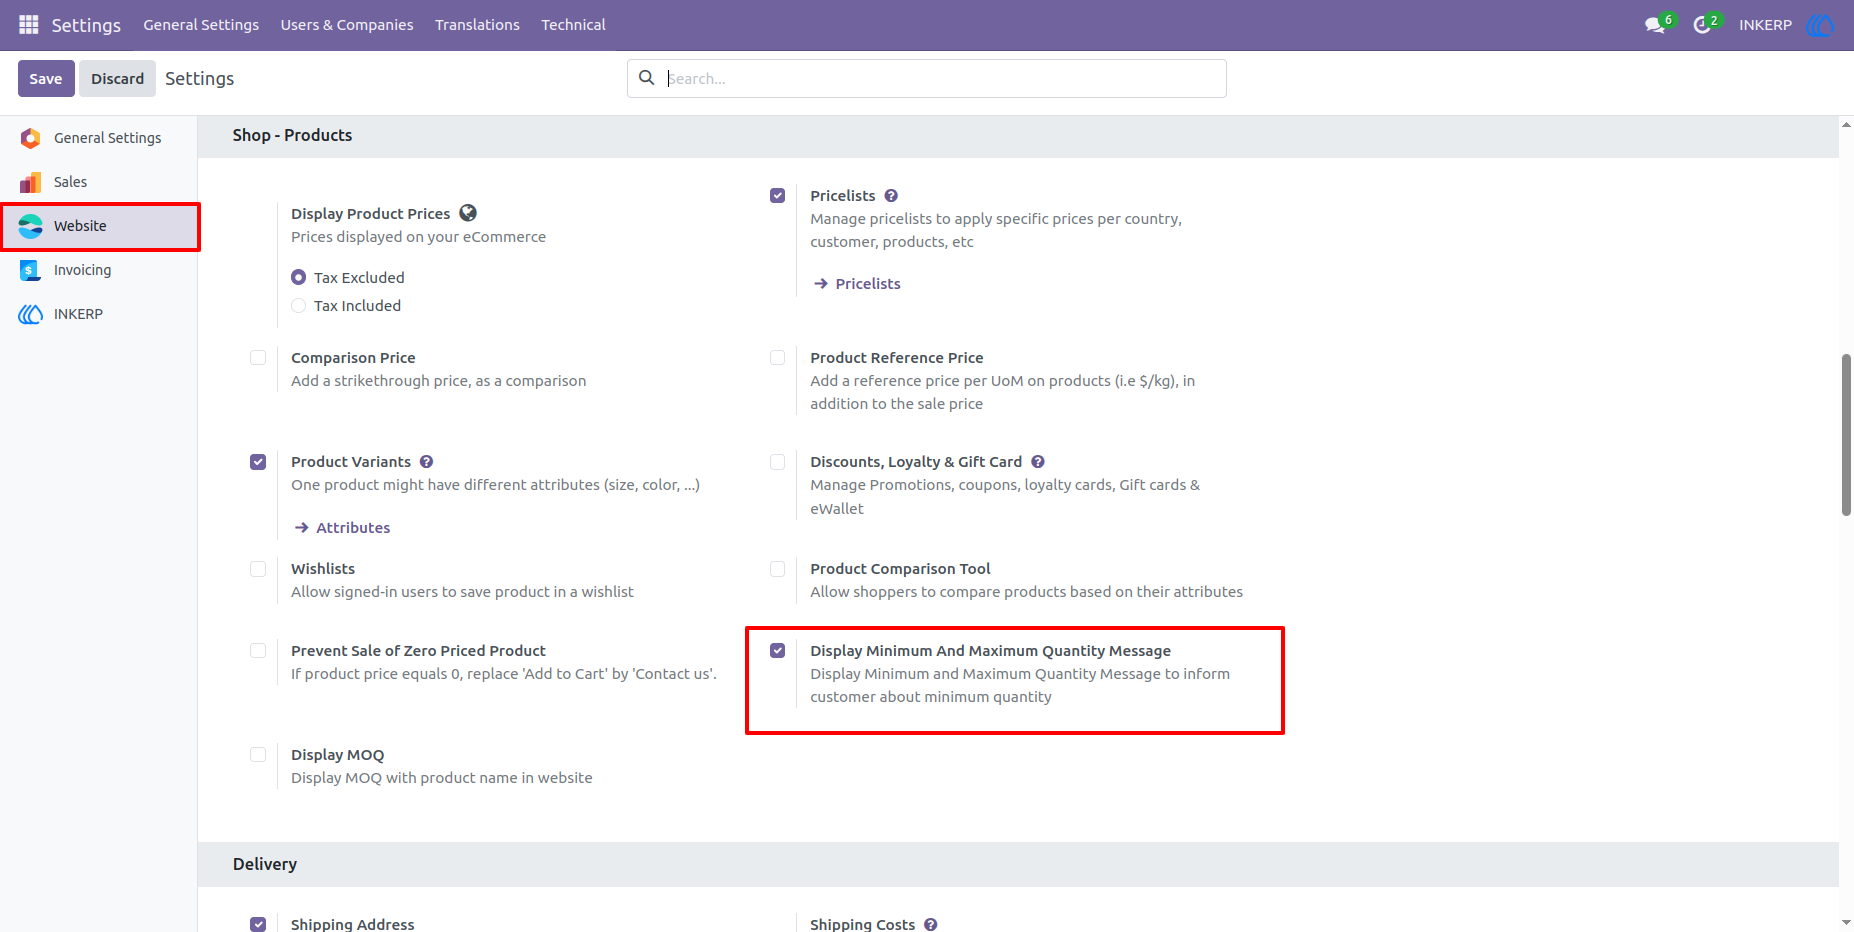Open the Technical menu

(x=573, y=25)
